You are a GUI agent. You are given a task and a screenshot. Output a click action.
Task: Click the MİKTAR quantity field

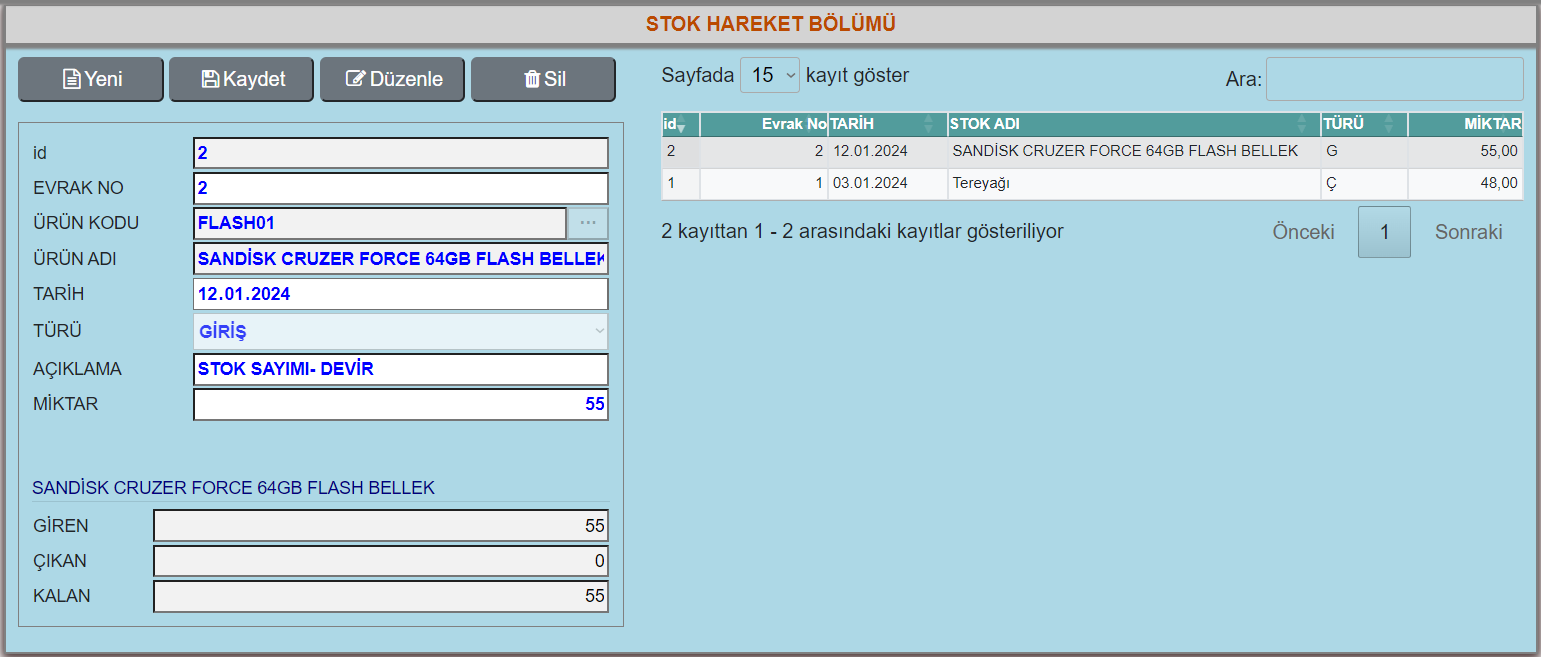[x=400, y=405]
